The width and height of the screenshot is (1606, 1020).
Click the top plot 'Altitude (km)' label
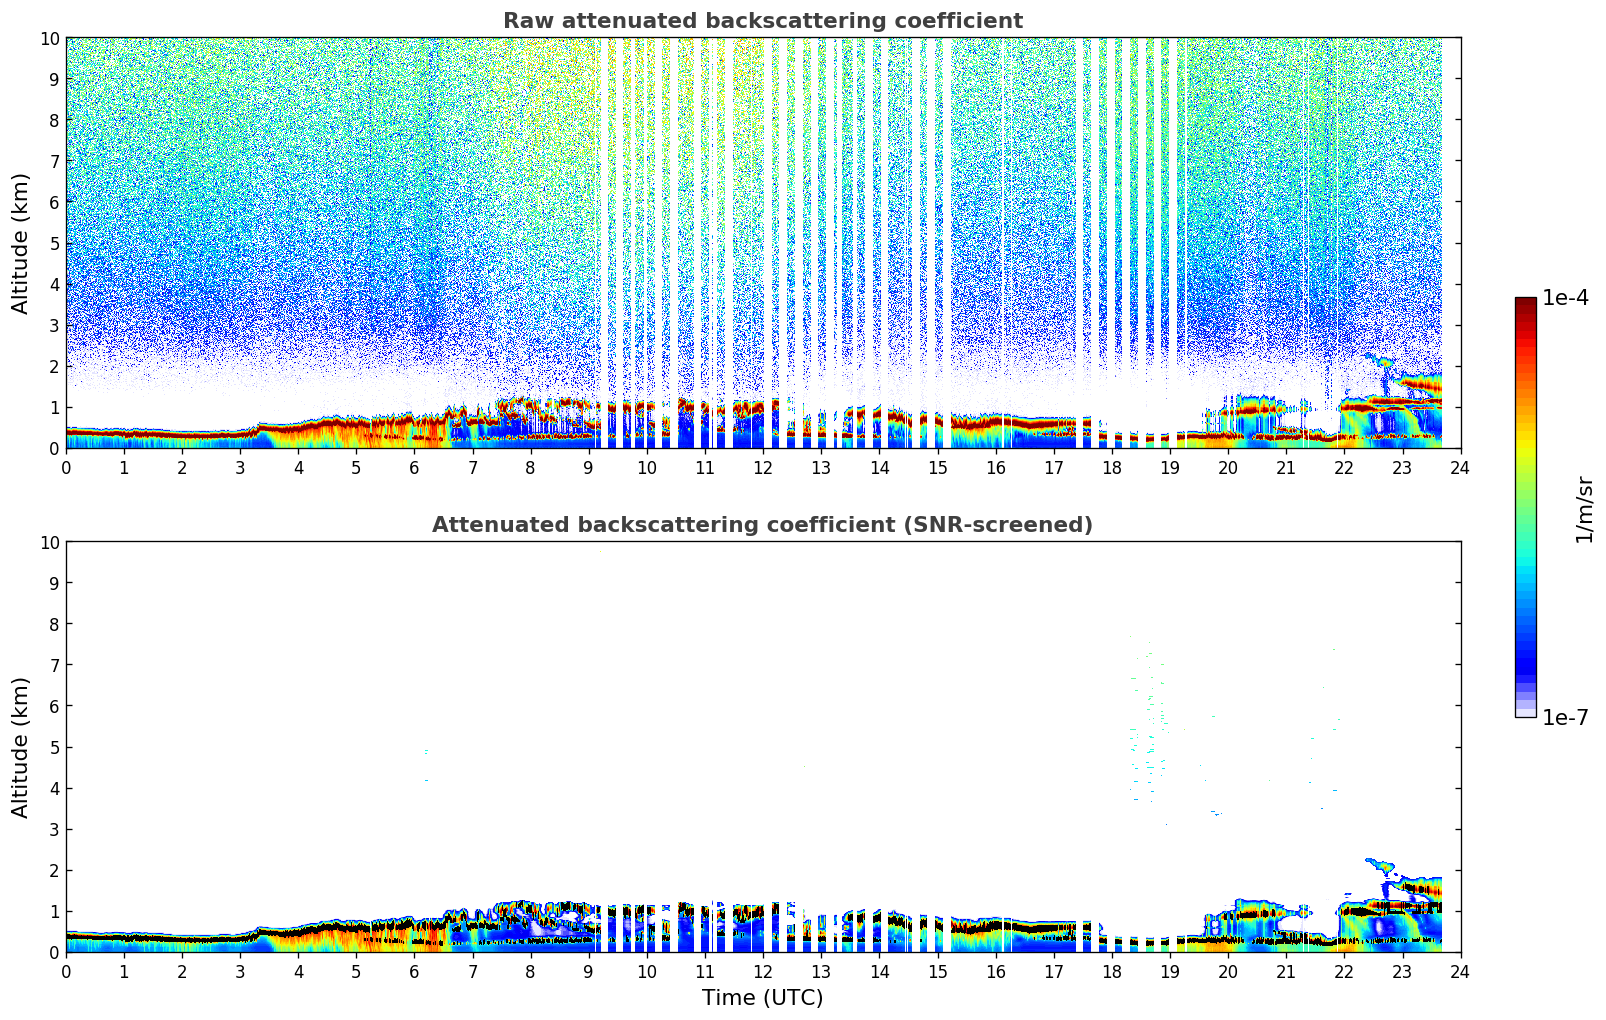(21, 243)
